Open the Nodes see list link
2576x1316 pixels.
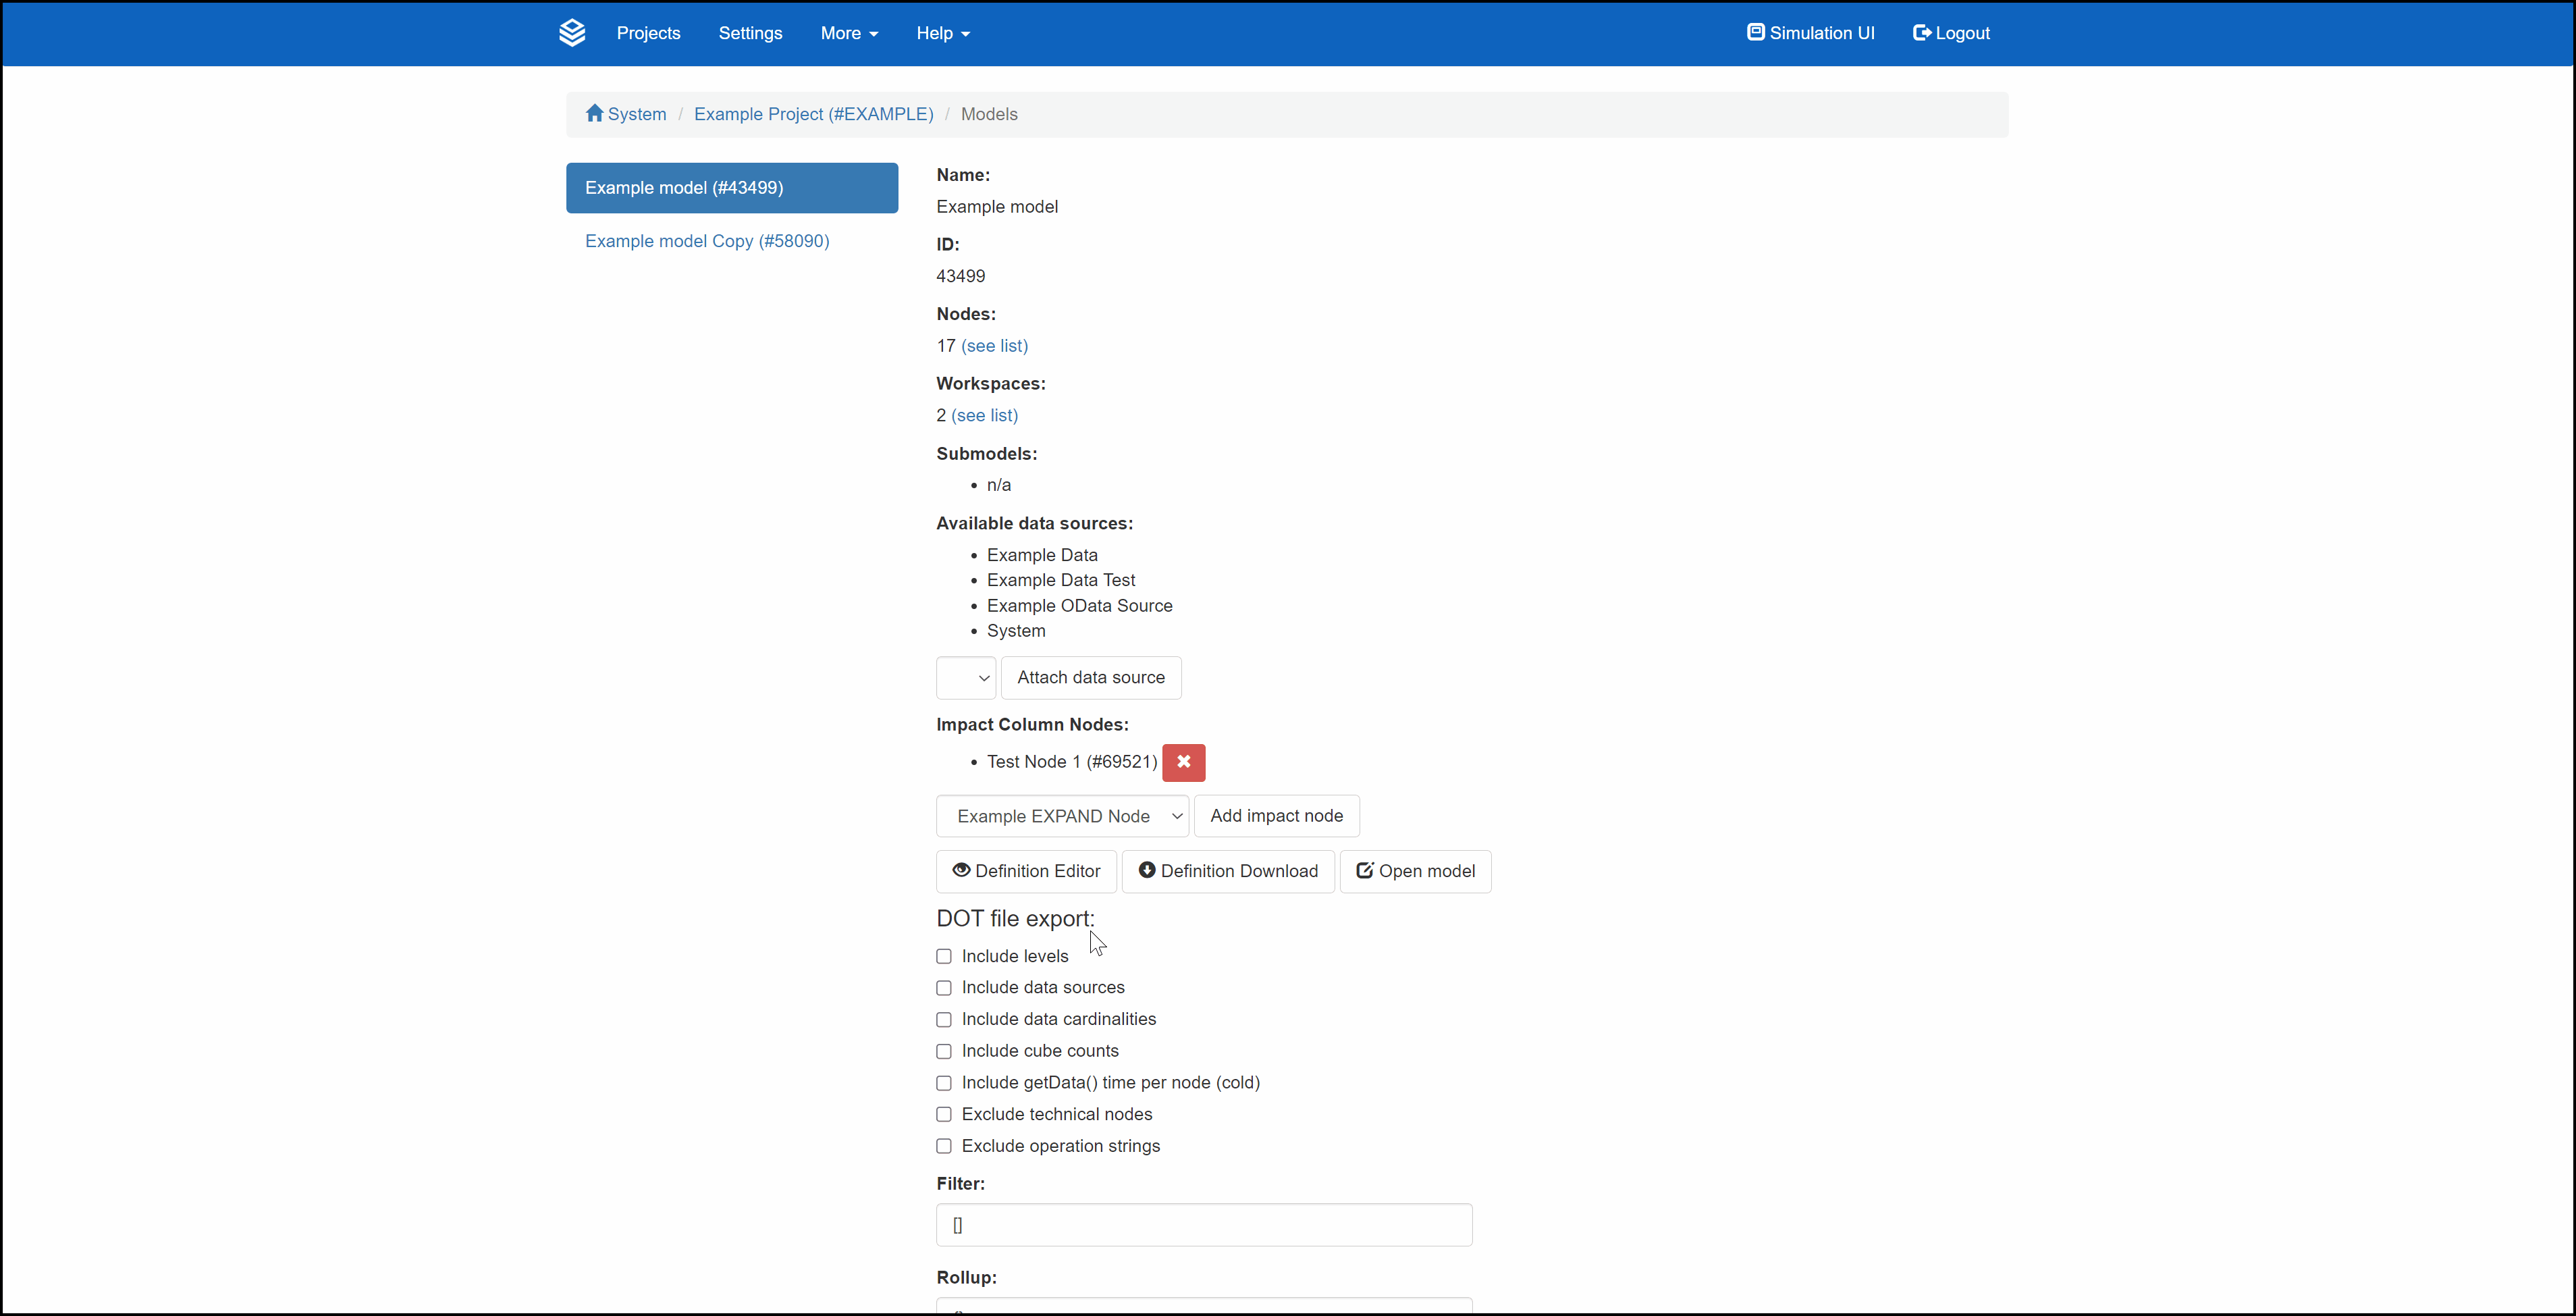point(994,346)
